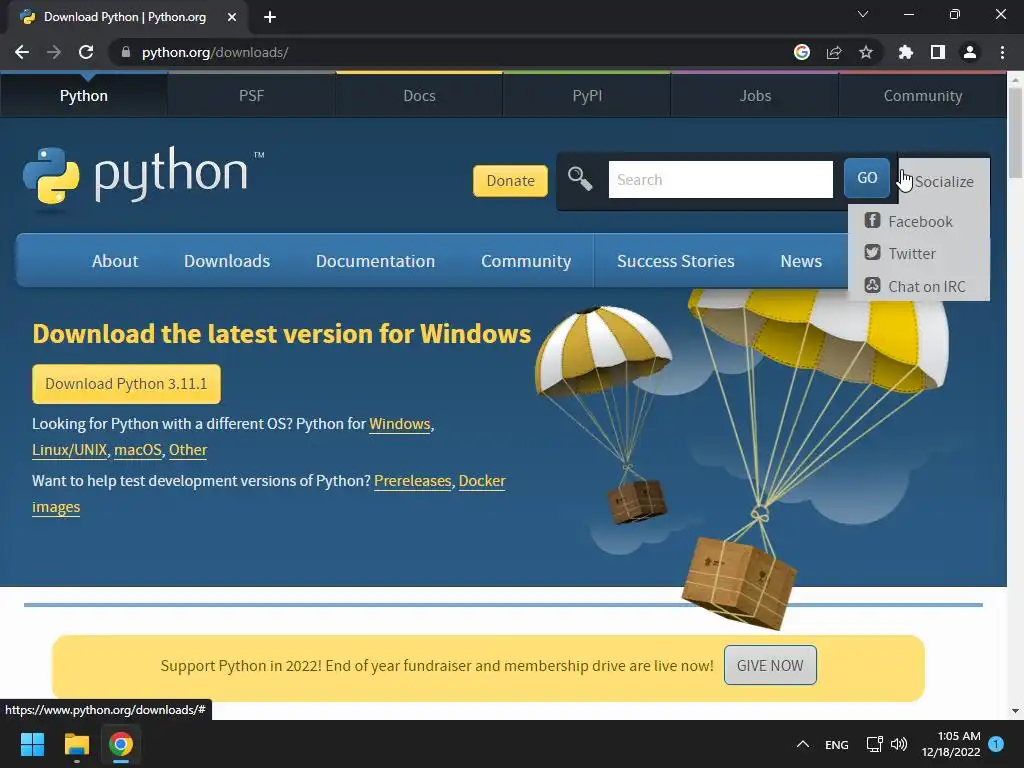The height and width of the screenshot is (768, 1024).
Task: Open the Community navigation menu
Action: click(x=526, y=261)
